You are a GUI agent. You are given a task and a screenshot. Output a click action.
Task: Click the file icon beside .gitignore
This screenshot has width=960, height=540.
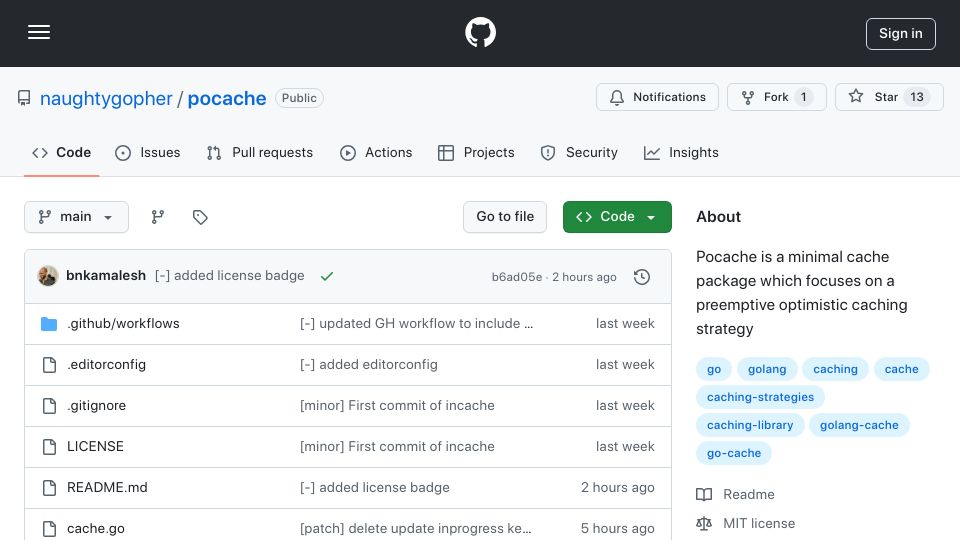49,406
